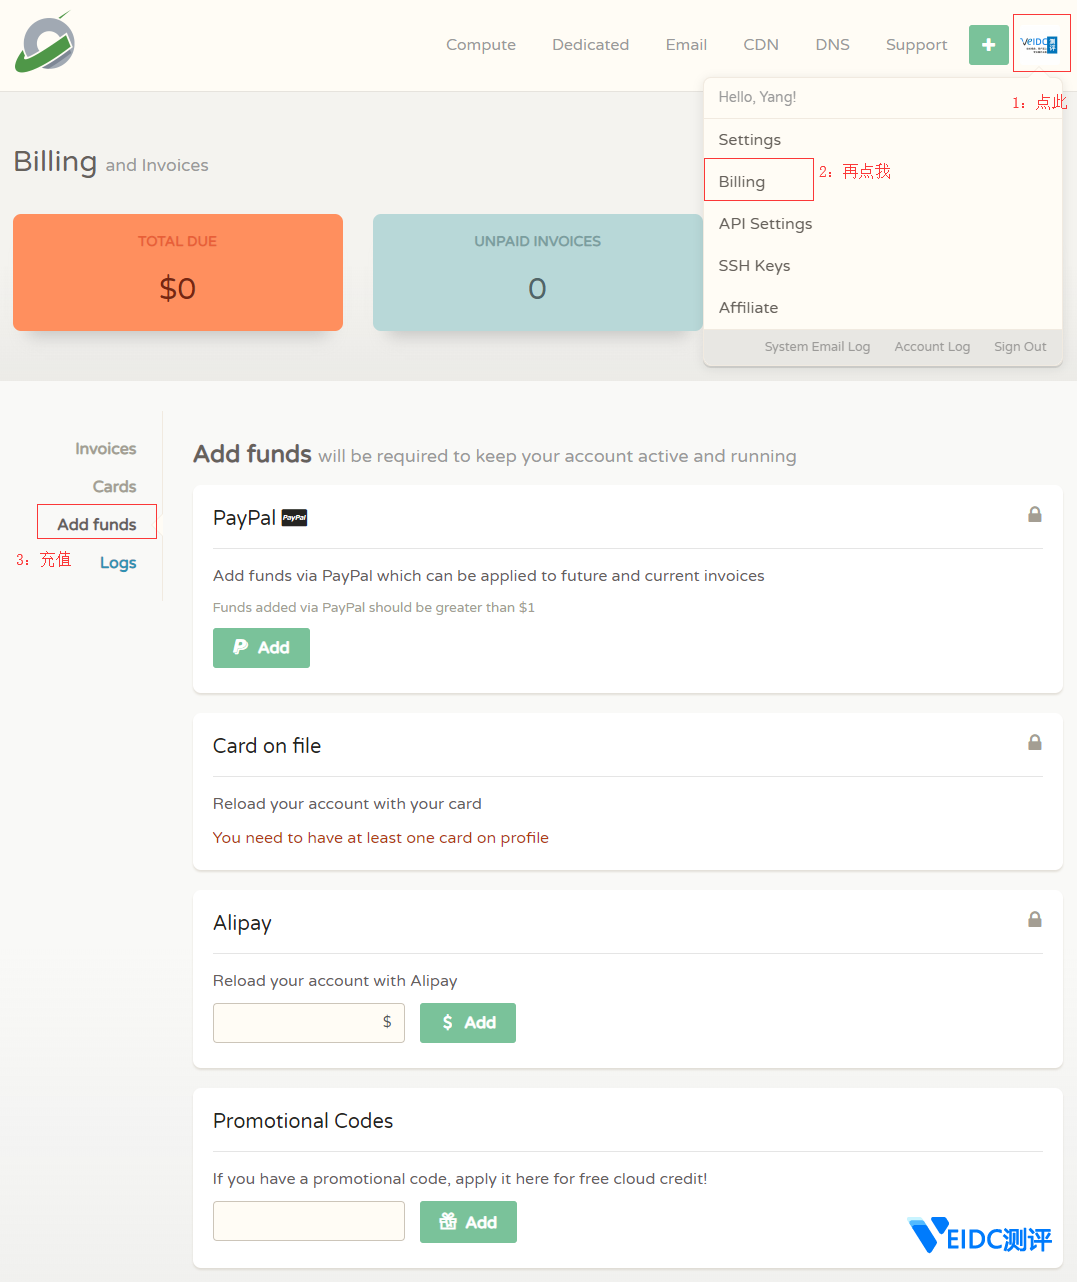
Task: Open the Compute navigation menu
Action: [481, 45]
